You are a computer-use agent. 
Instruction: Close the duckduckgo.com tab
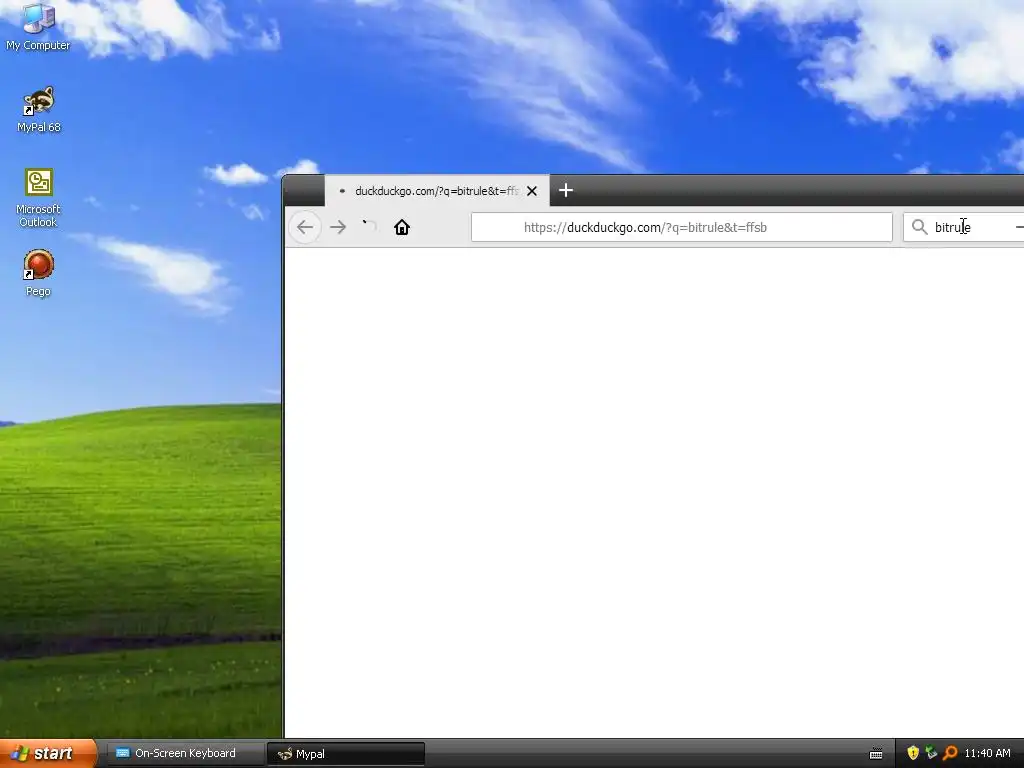tap(532, 191)
